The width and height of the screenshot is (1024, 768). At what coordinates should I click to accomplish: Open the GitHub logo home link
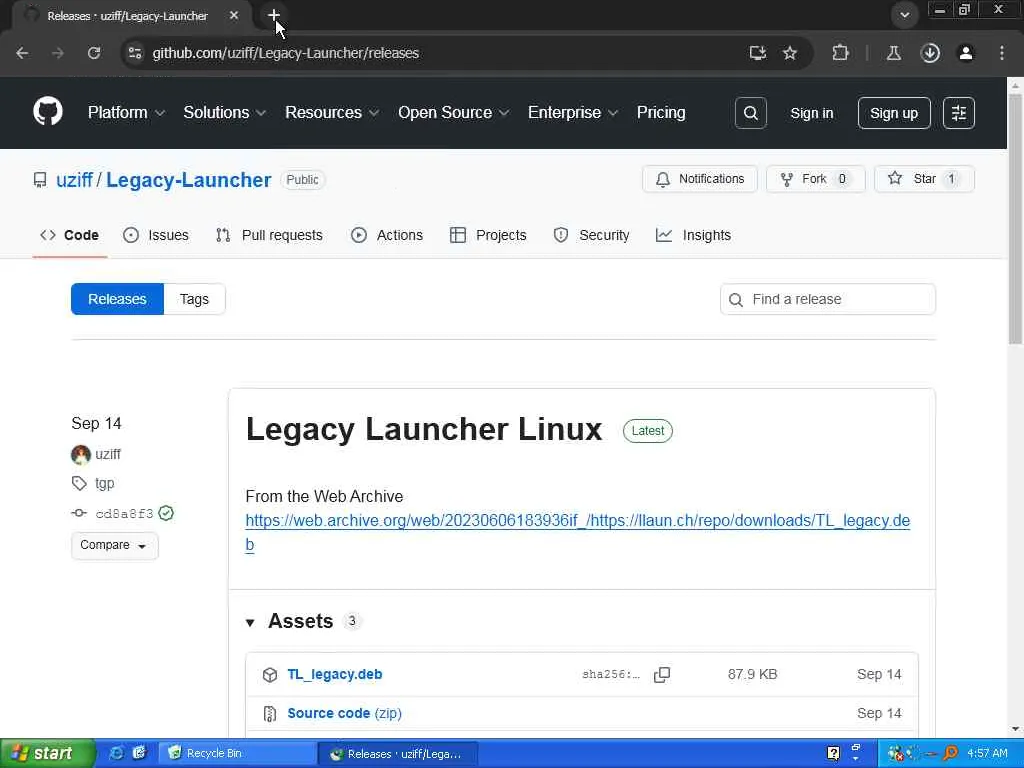point(48,112)
